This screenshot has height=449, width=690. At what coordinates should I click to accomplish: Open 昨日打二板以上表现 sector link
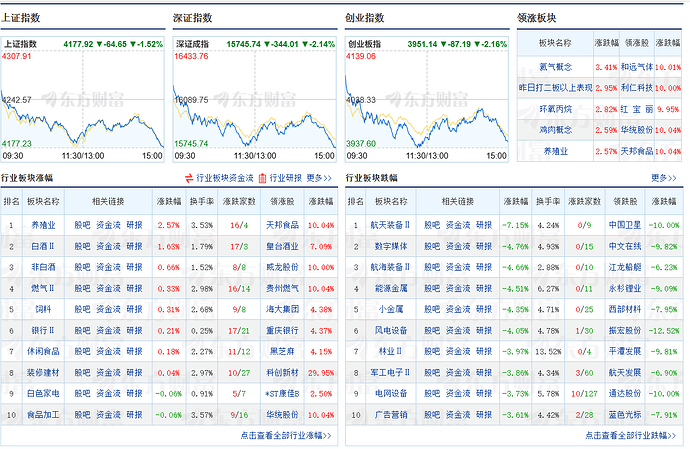(555, 88)
